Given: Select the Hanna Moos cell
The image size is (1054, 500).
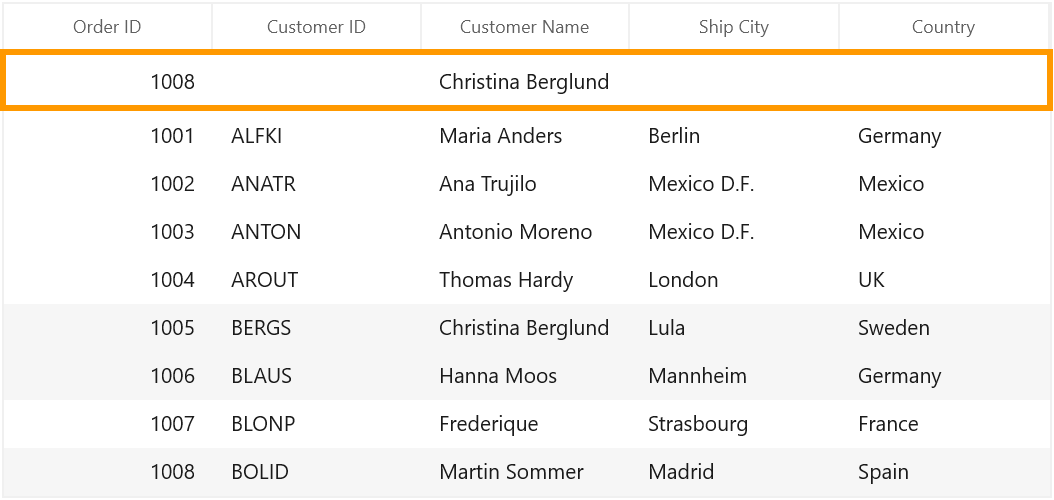Looking at the screenshot, I should coord(525,376).
